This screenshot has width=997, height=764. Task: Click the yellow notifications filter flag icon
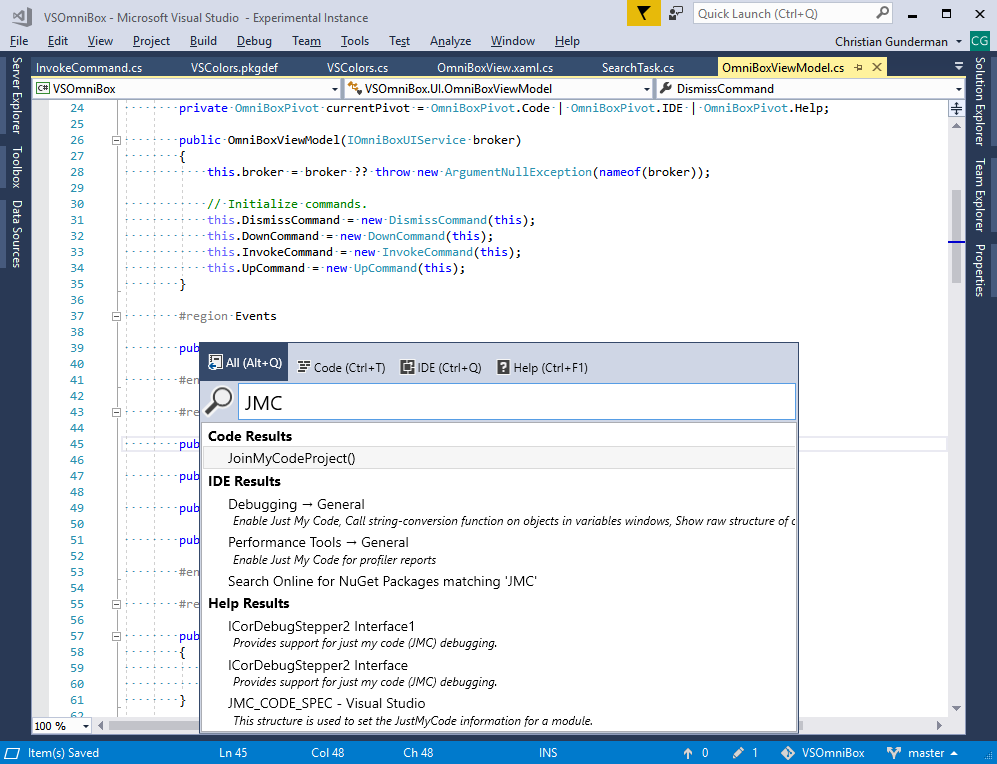(x=643, y=13)
